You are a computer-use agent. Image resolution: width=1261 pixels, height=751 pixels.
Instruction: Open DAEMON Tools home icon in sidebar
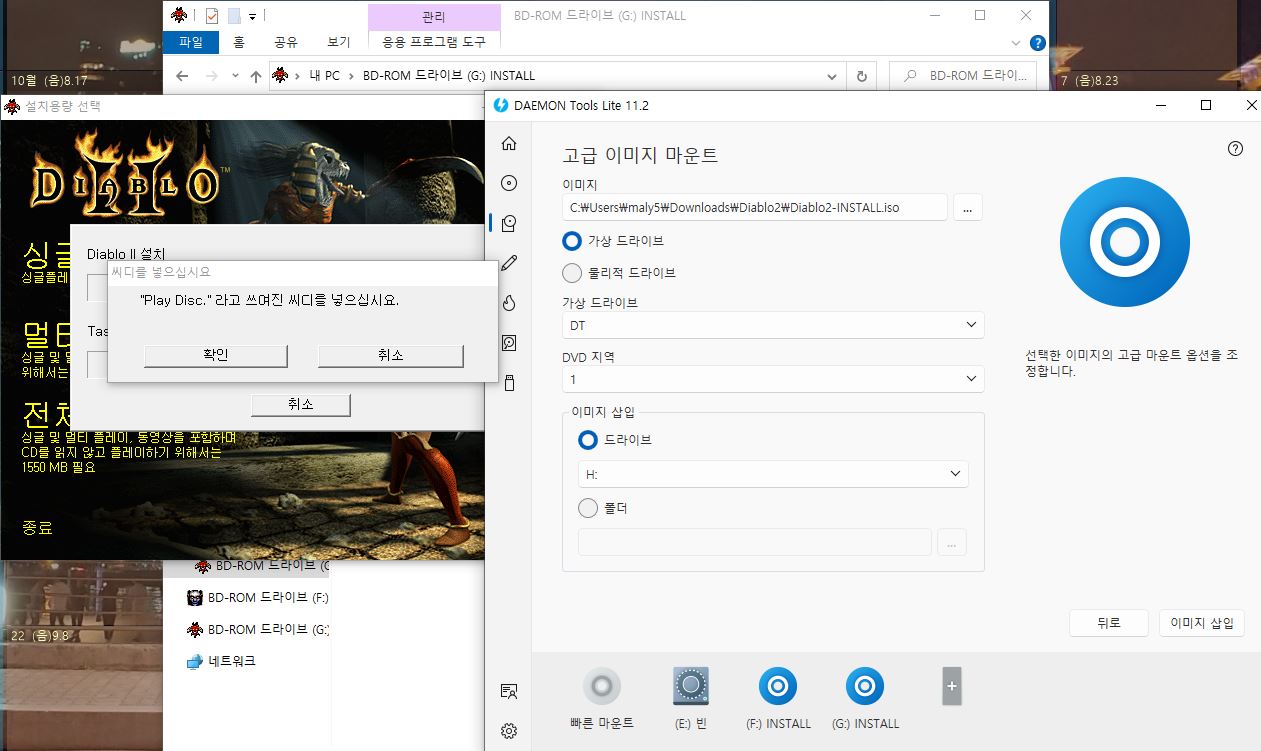[x=509, y=144]
